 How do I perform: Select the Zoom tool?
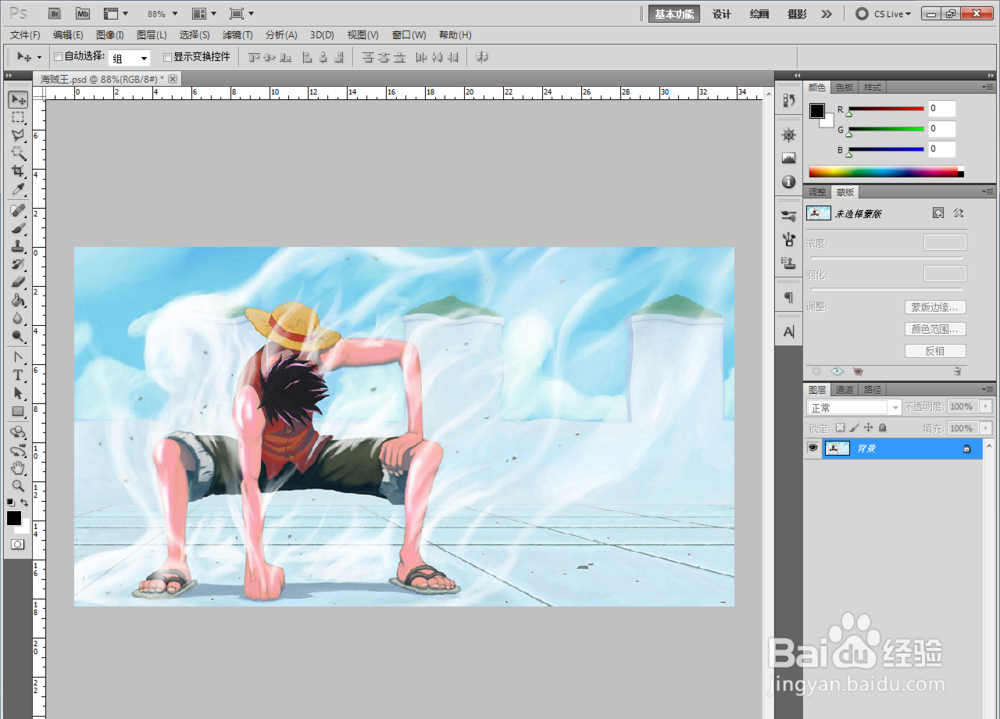18,486
